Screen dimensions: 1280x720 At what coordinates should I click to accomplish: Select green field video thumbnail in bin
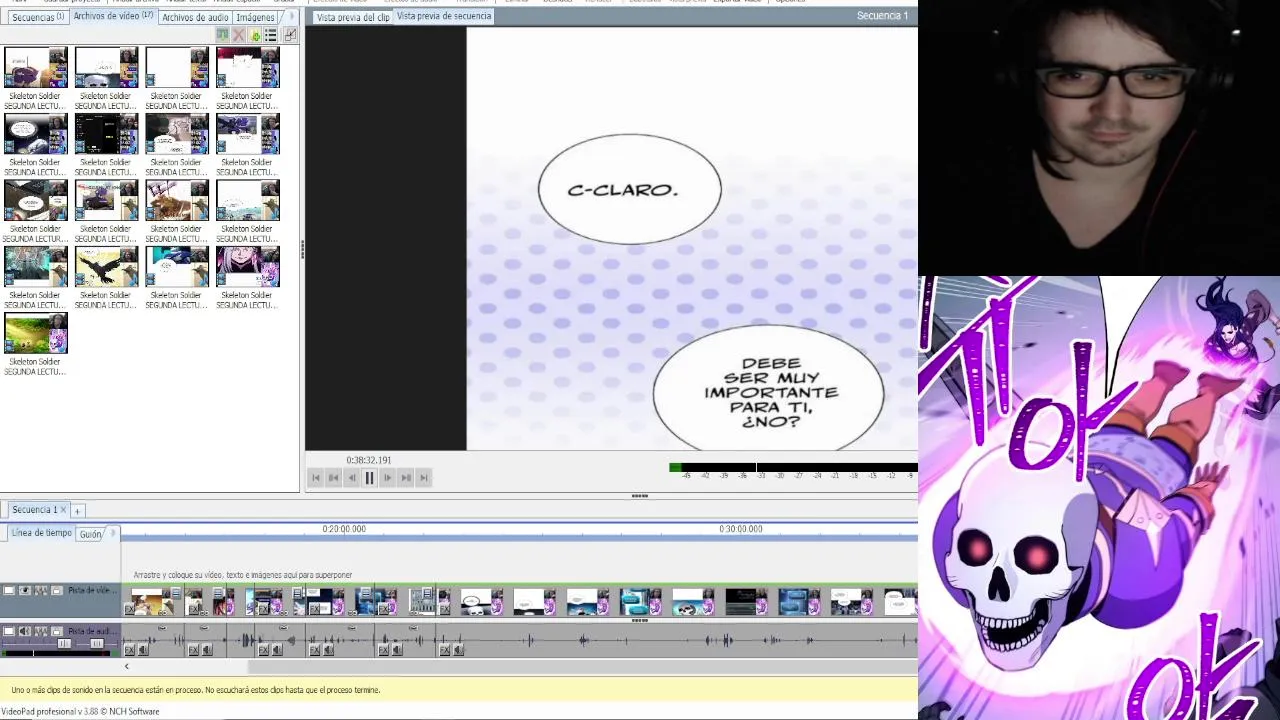click(36, 334)
